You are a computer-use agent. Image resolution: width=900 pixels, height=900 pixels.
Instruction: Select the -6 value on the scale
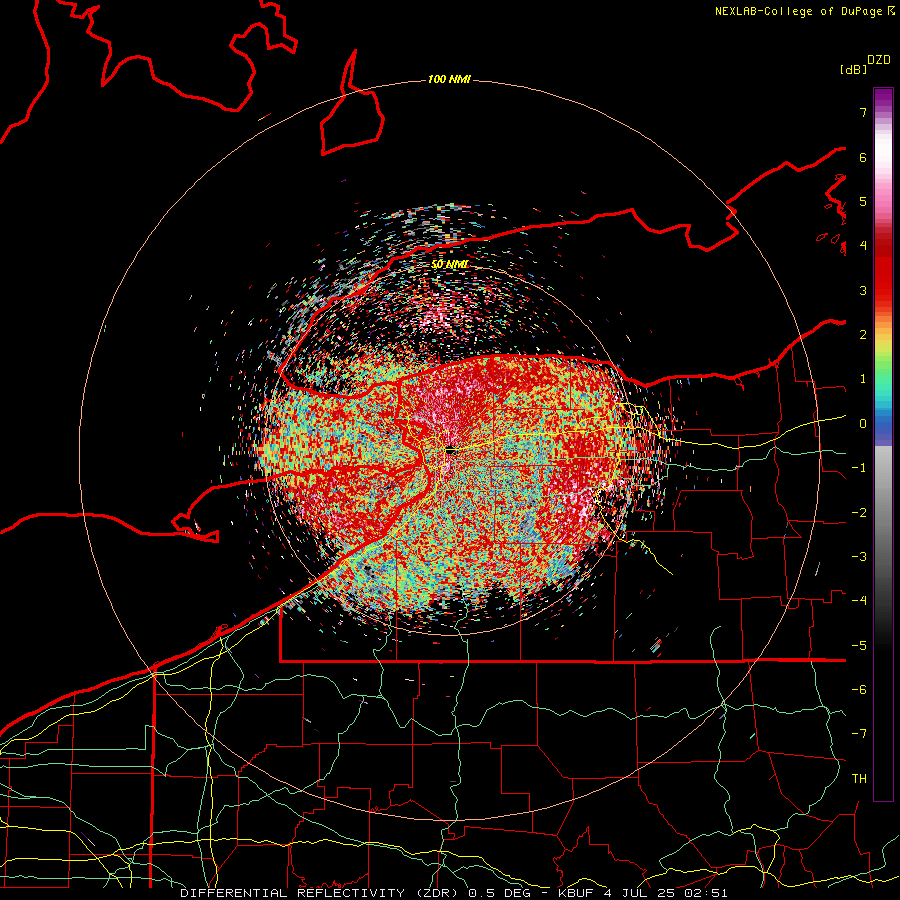(859, 689)
